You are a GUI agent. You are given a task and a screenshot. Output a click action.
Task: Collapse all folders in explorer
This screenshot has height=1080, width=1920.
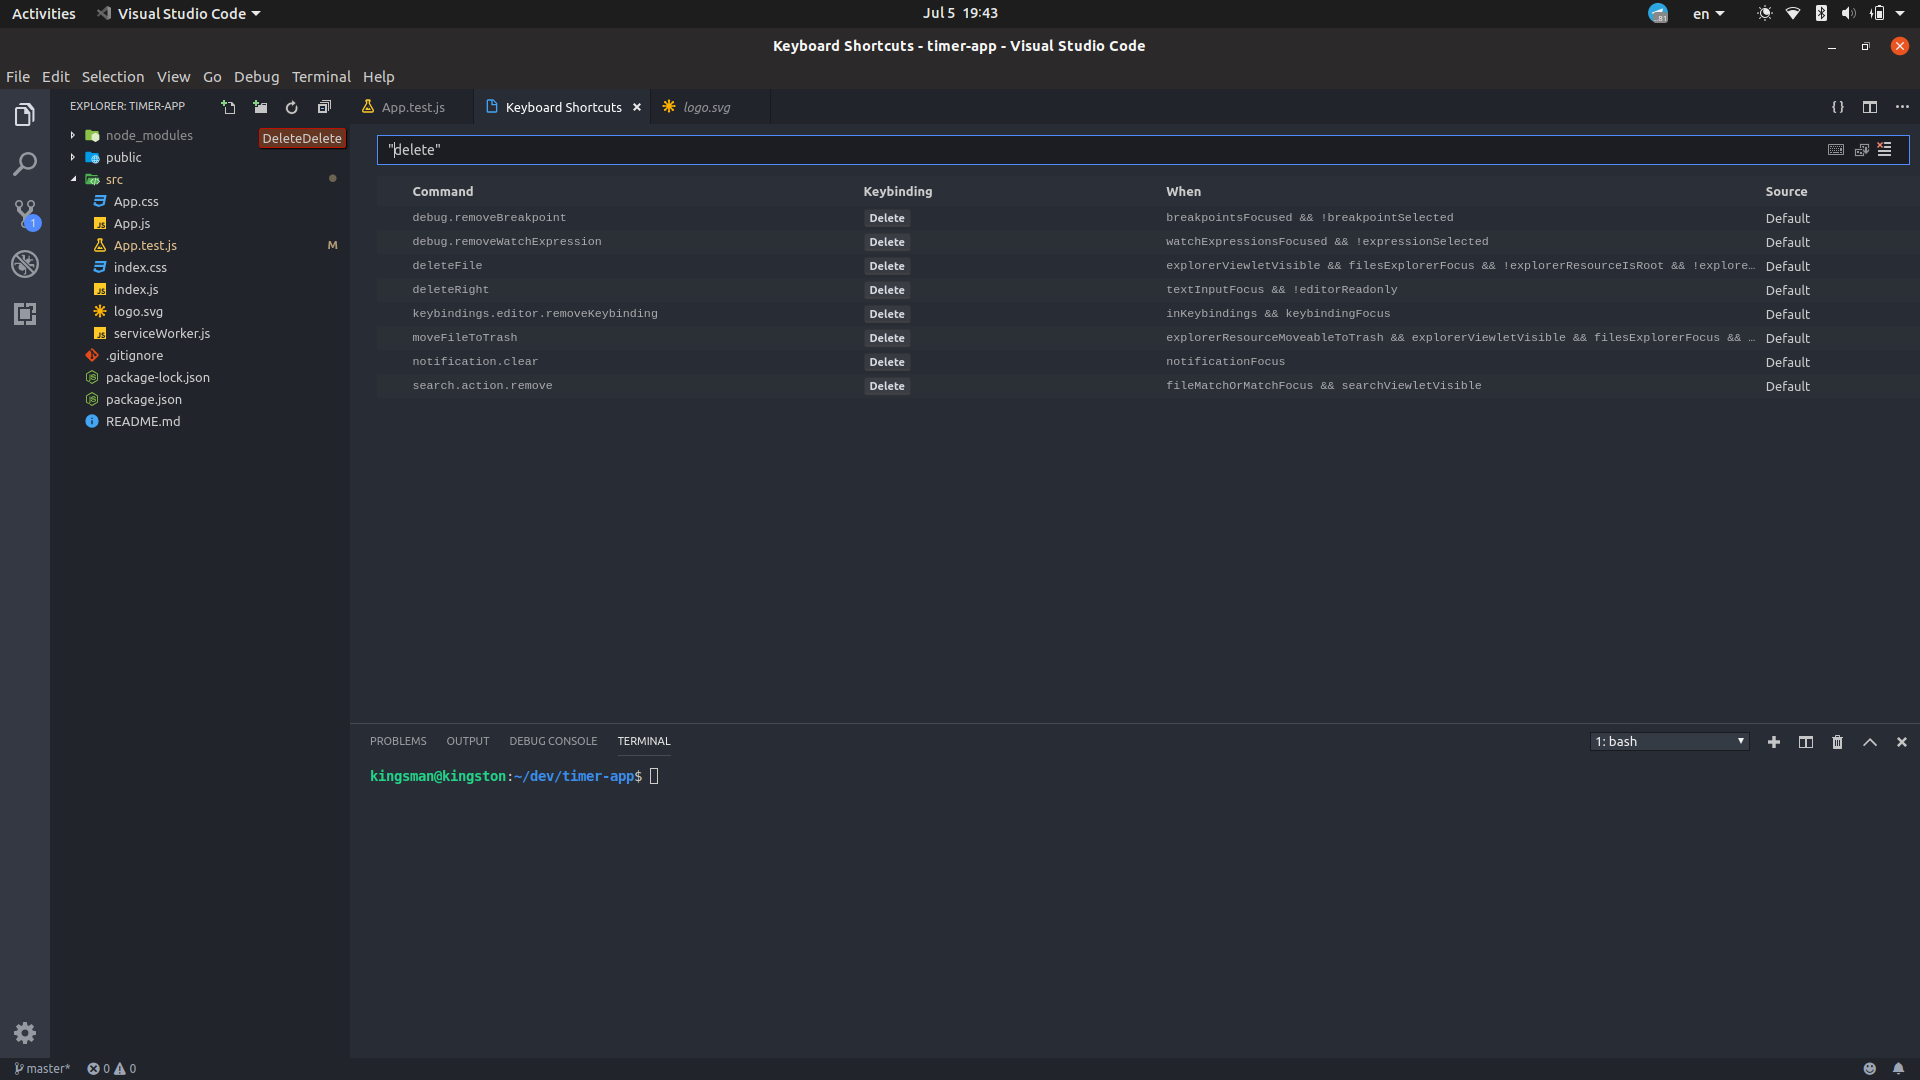click(324, 107)
